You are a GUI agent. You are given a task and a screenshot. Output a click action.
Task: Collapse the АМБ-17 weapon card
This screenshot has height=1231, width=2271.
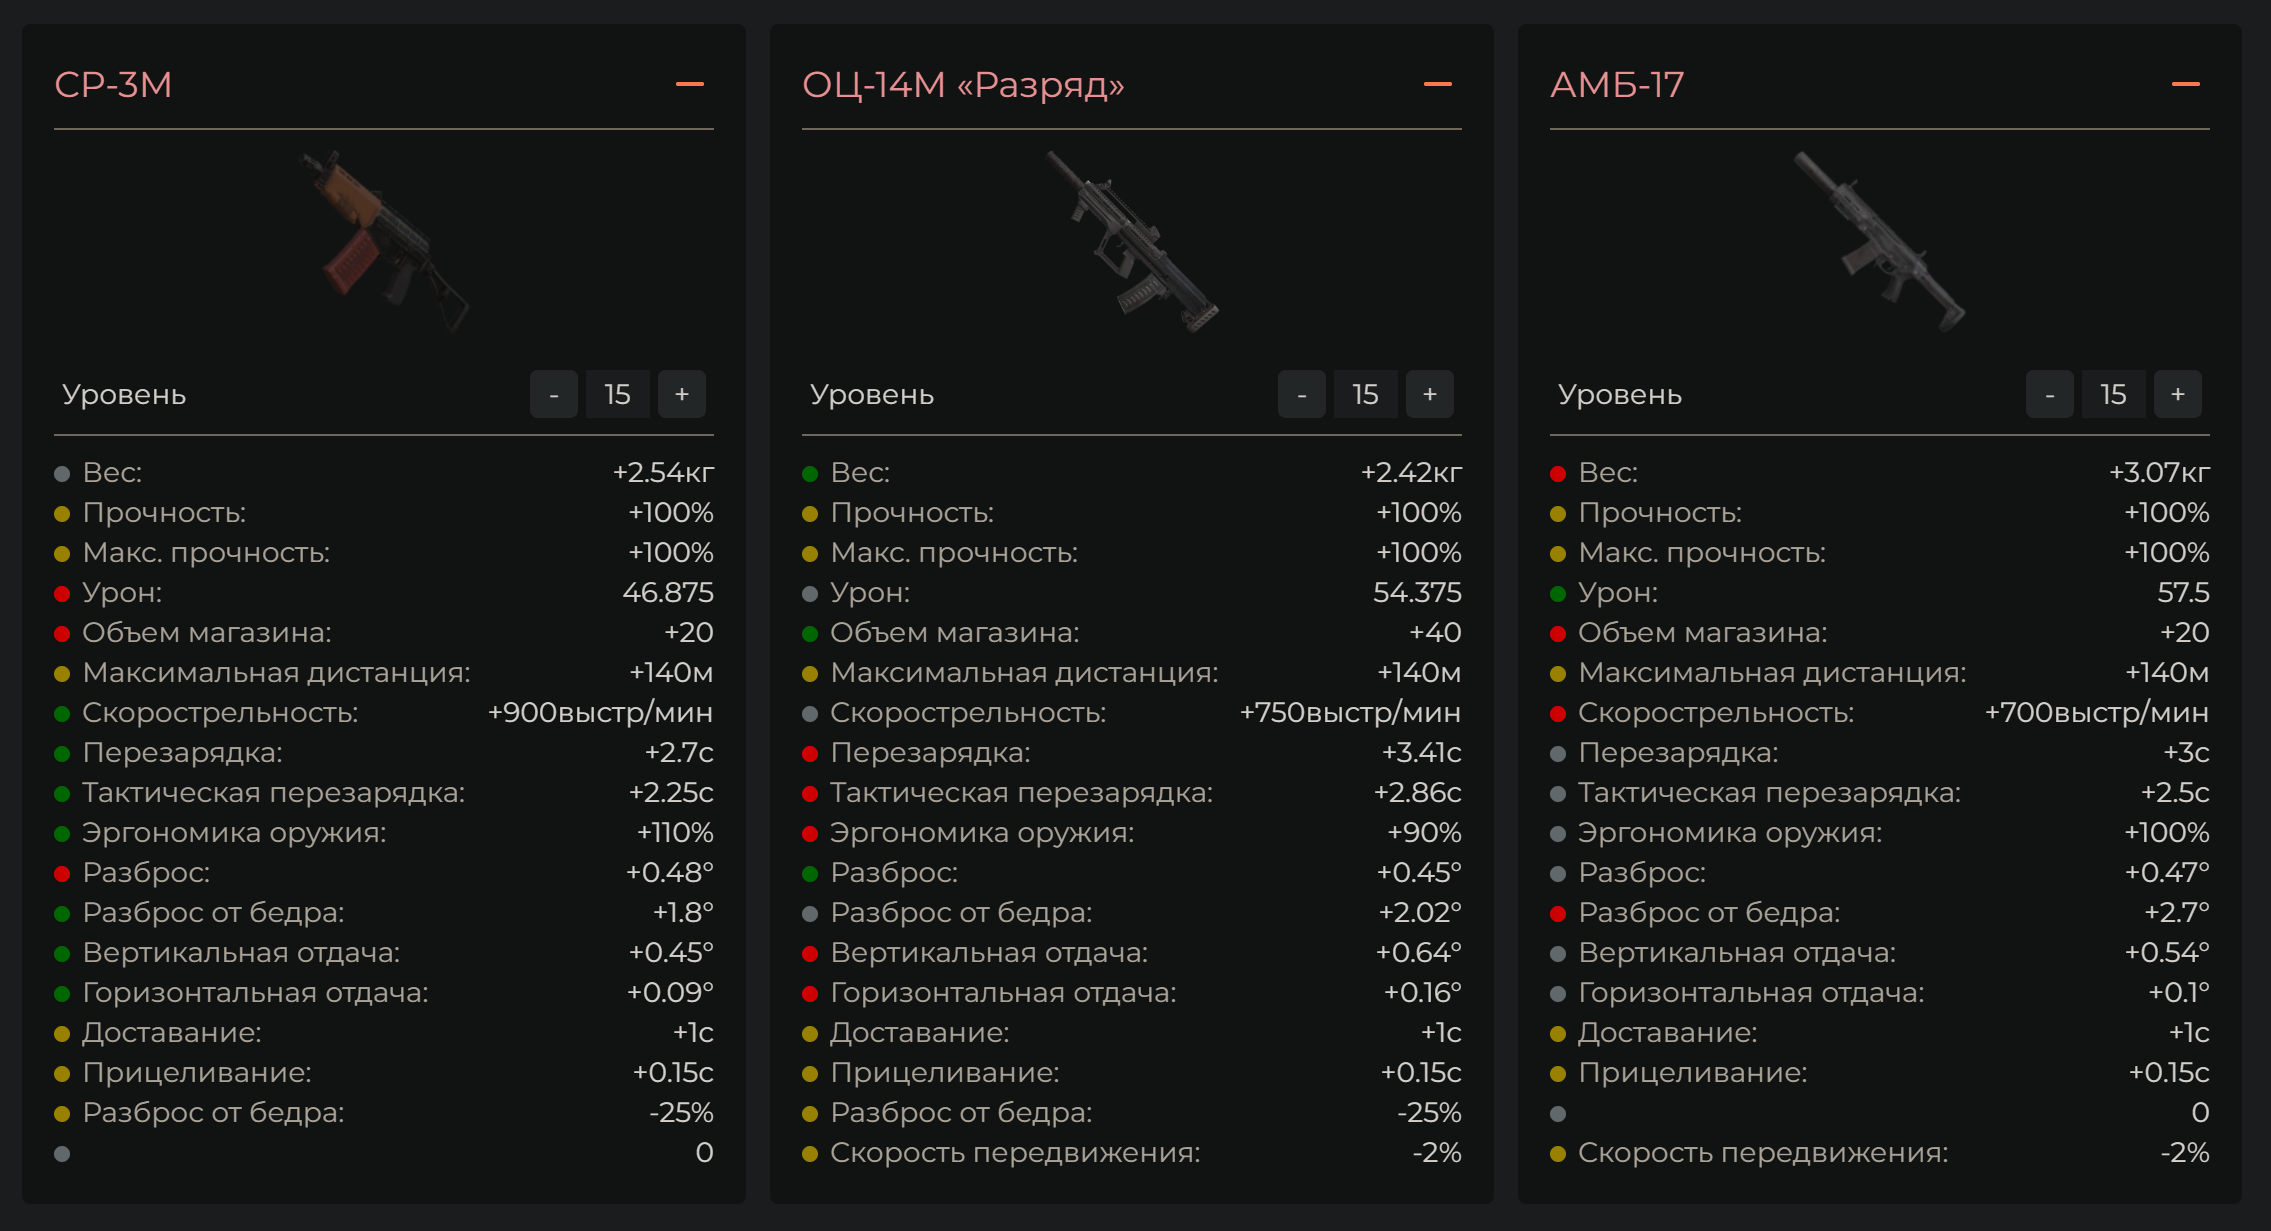pos(2185,85)
